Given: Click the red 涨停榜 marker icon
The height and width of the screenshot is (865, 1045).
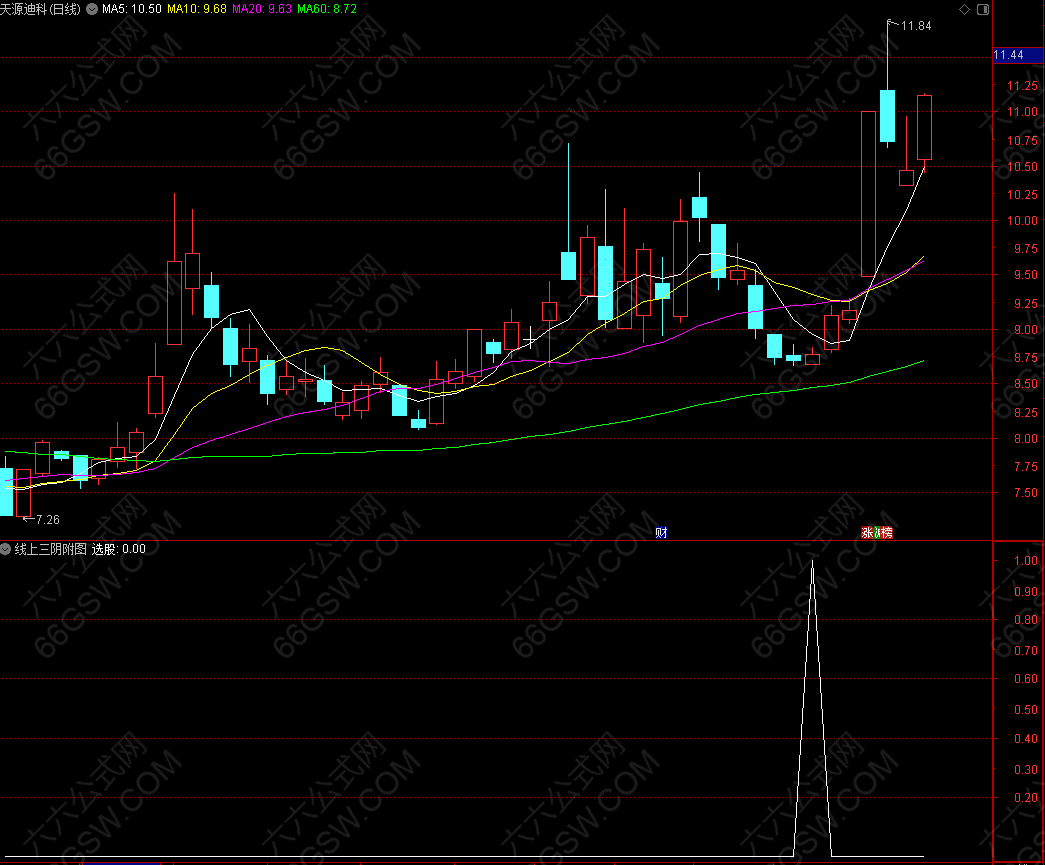Looking at the screenshot, I should pyautogui.click(x=877, y=533).
